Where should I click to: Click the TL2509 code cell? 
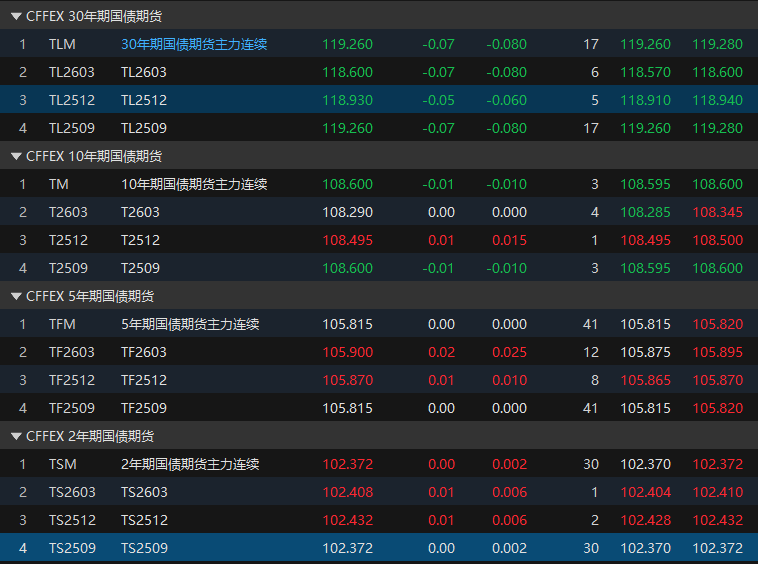pyautogui.click(x=72, y=128)
